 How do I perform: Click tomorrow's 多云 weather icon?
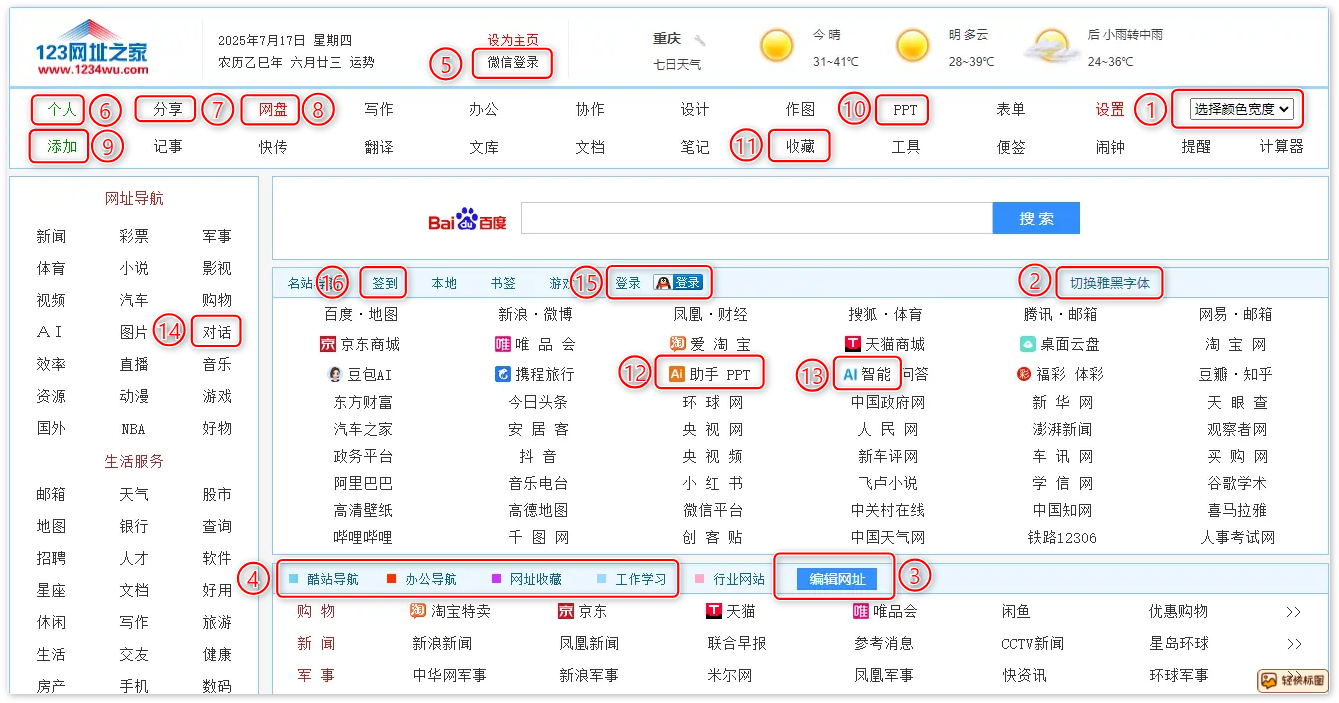[913, 46]
